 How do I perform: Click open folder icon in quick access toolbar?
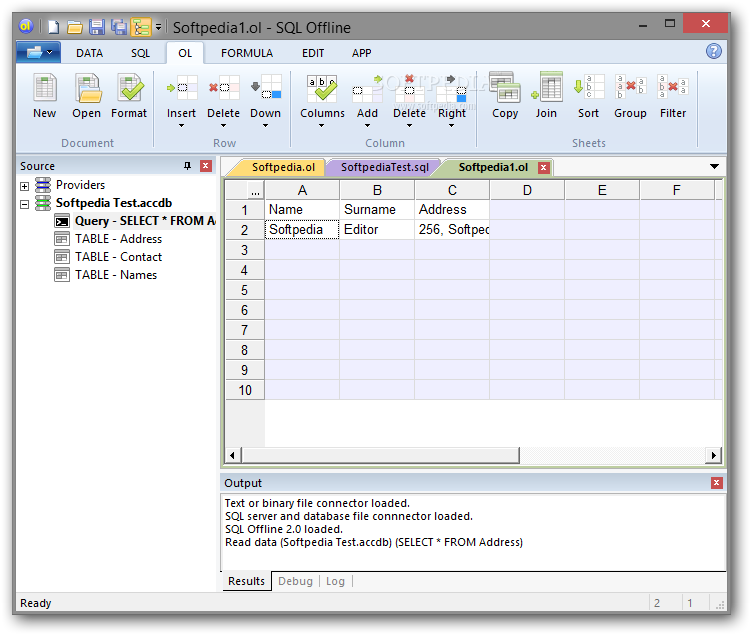pyautogui.click(x=75, y=27)
